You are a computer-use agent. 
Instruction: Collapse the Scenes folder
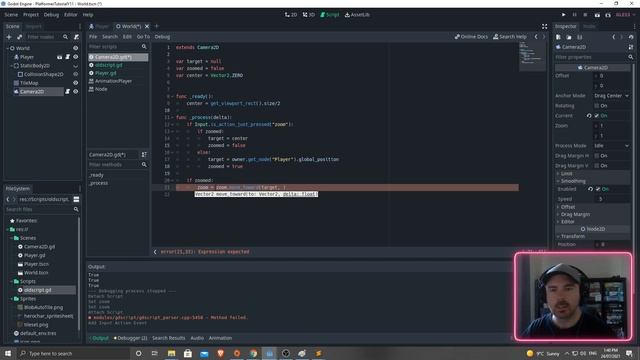[11, 238]
